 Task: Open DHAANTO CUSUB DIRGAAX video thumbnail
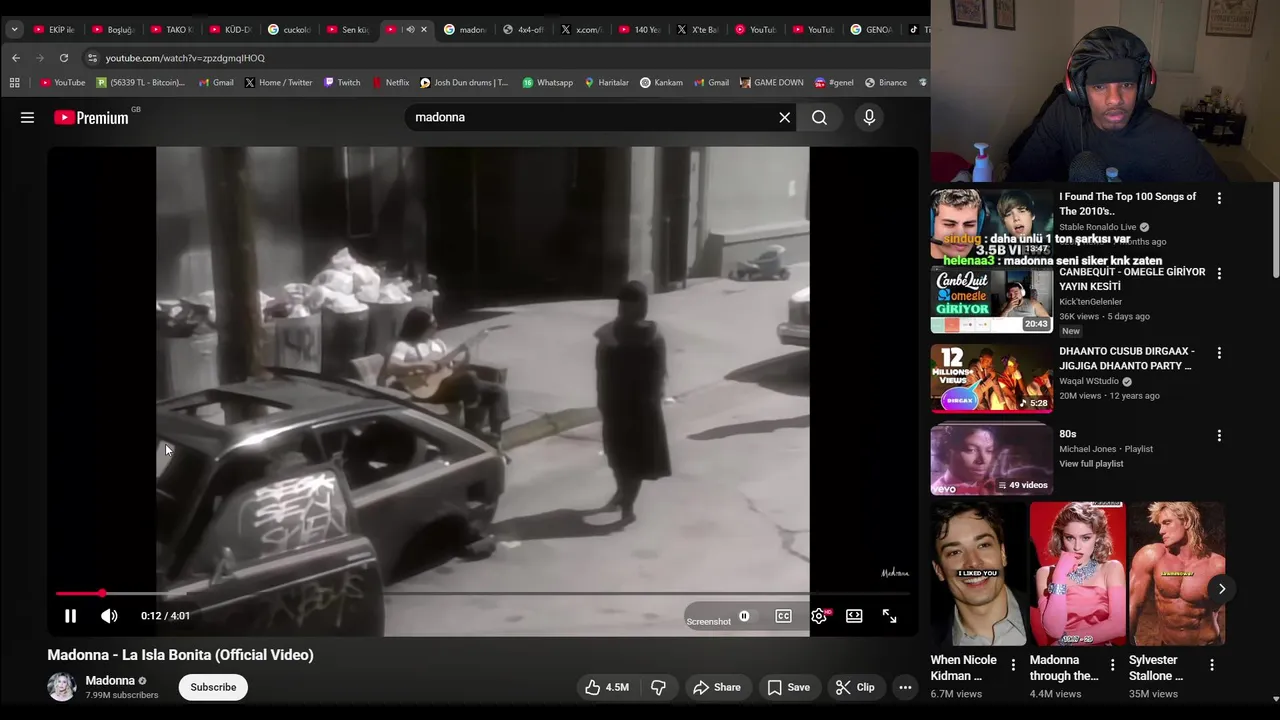coord(991,379)
